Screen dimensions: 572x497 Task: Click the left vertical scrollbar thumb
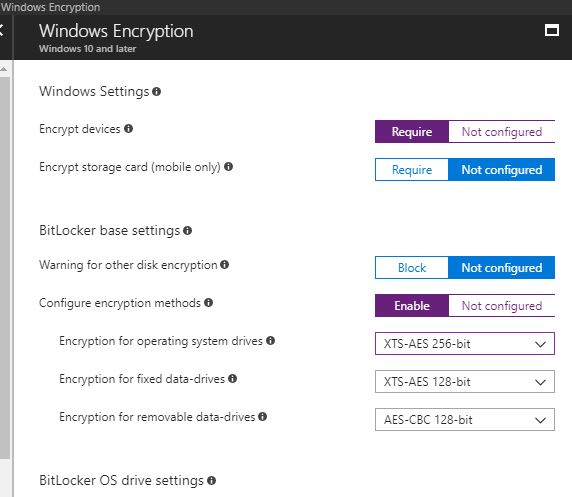click(x=4, y=268)
